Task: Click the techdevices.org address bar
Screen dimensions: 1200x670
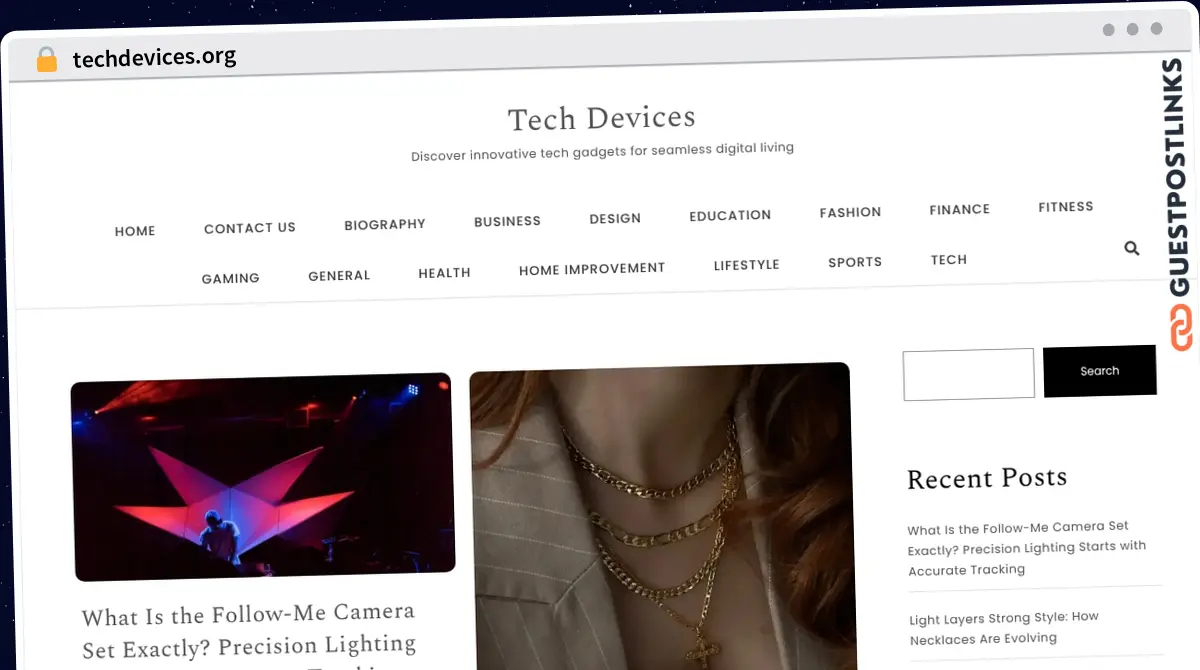Action: click(x=155, y=57)
